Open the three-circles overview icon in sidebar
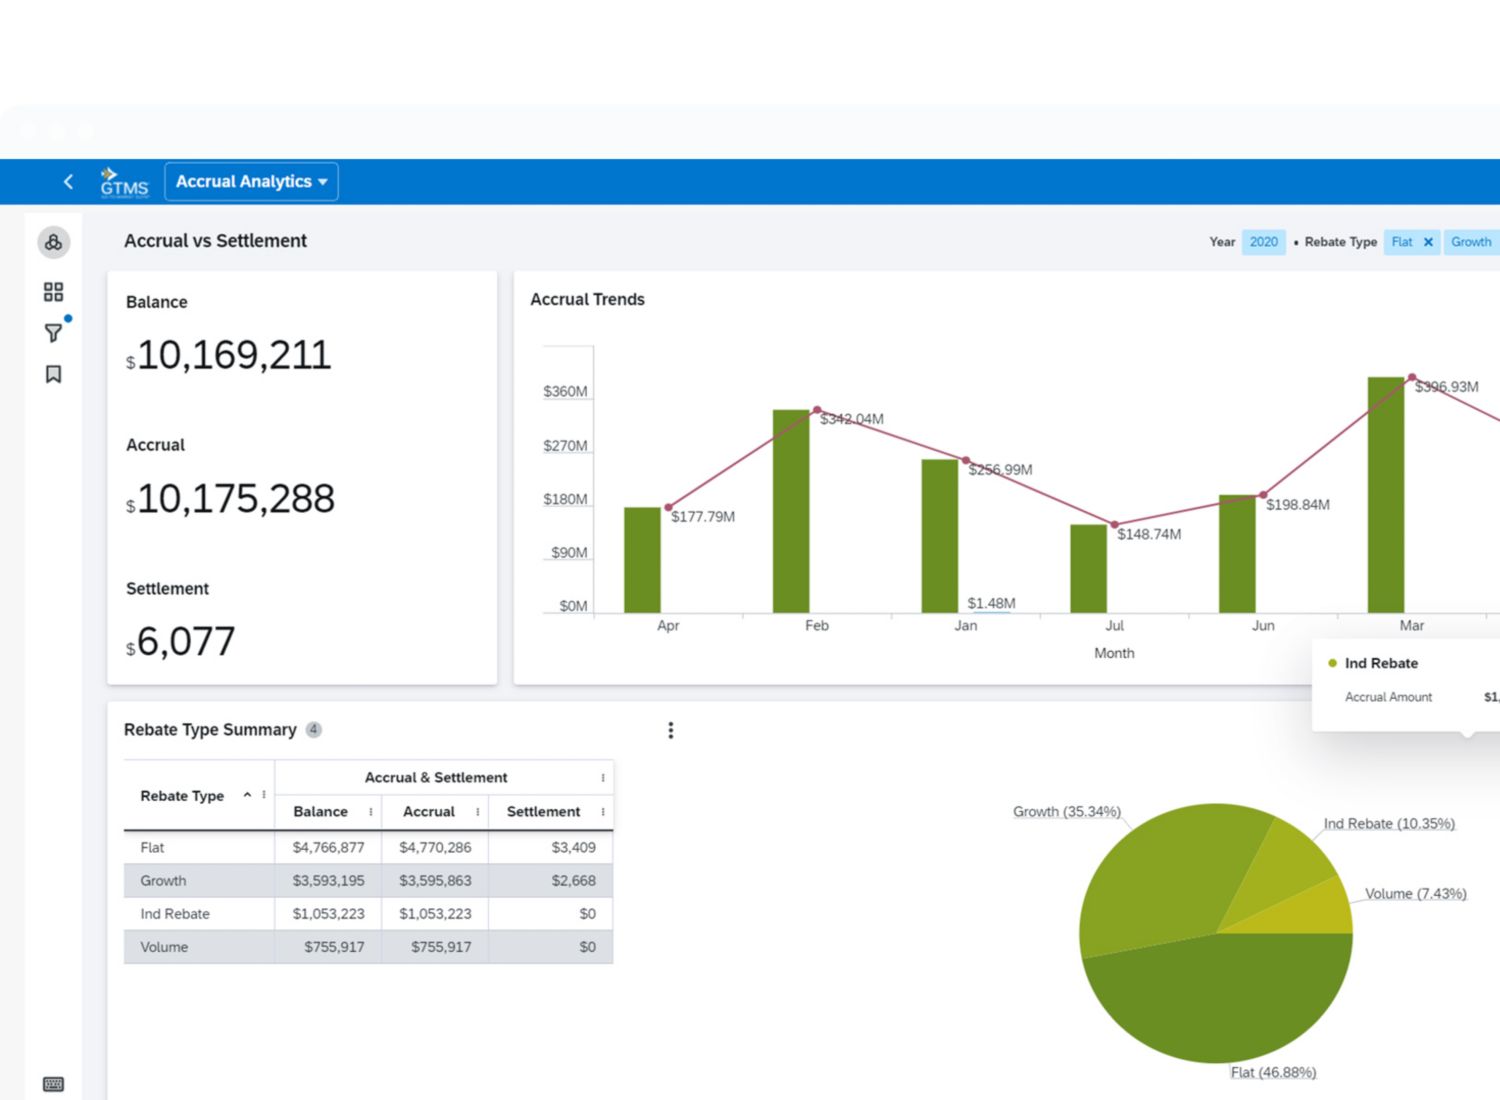This screenshot has width=1500, height=1100. [x=54, y=242]
